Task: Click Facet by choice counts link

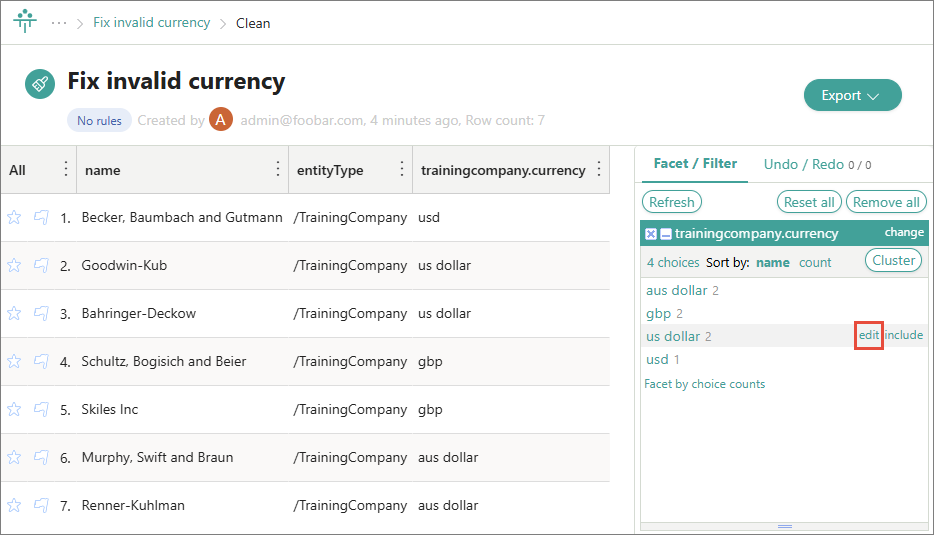Action: [x=704, y=384]
